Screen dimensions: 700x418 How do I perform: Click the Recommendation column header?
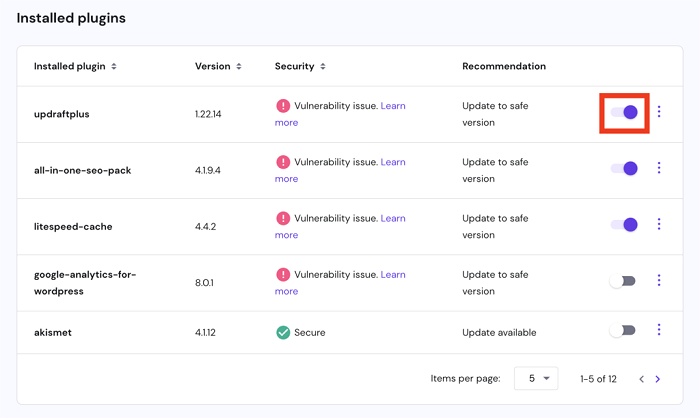504,66
